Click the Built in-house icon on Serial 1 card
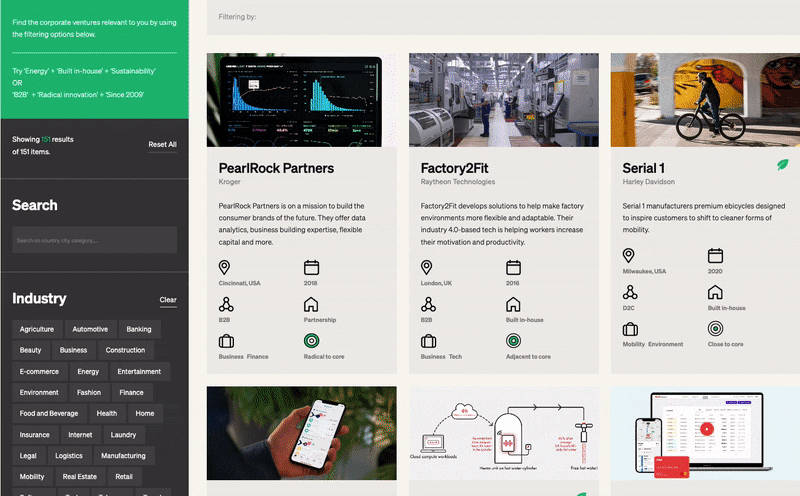 pos(715,292)
